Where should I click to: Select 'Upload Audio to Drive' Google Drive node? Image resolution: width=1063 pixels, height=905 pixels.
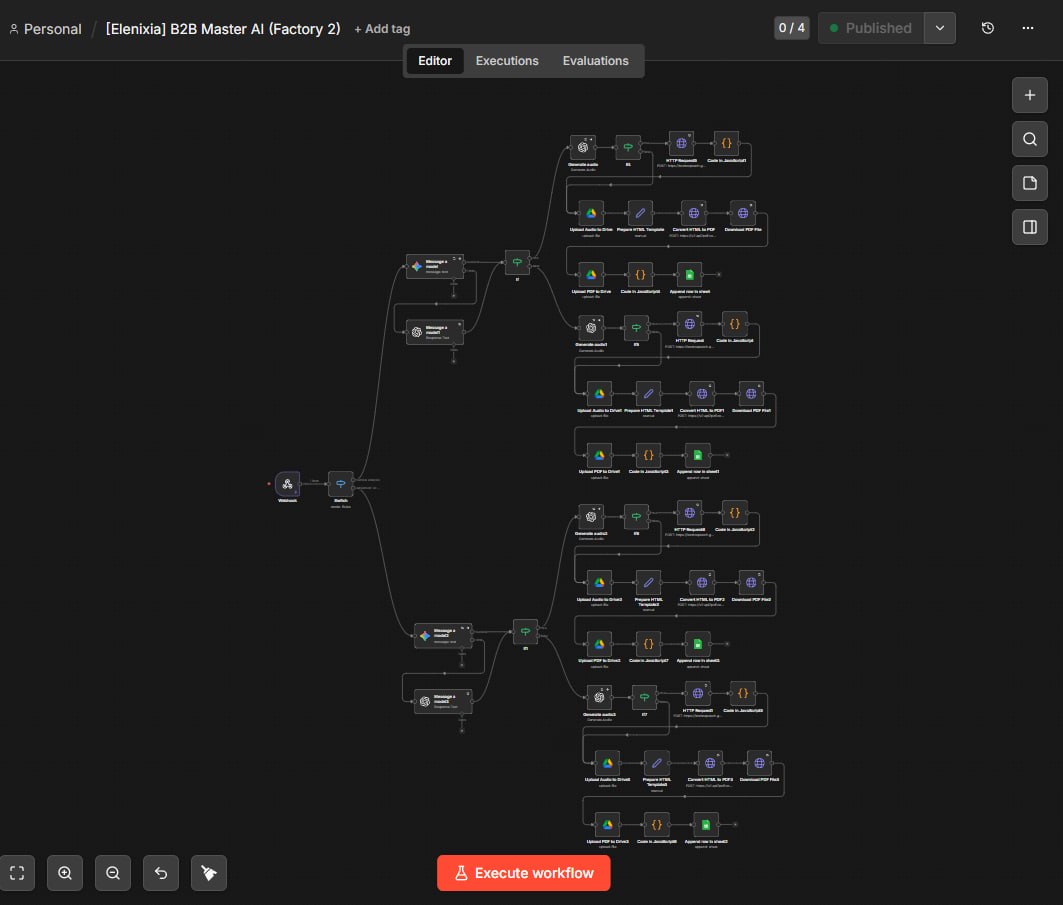click(x=591, y=213)
